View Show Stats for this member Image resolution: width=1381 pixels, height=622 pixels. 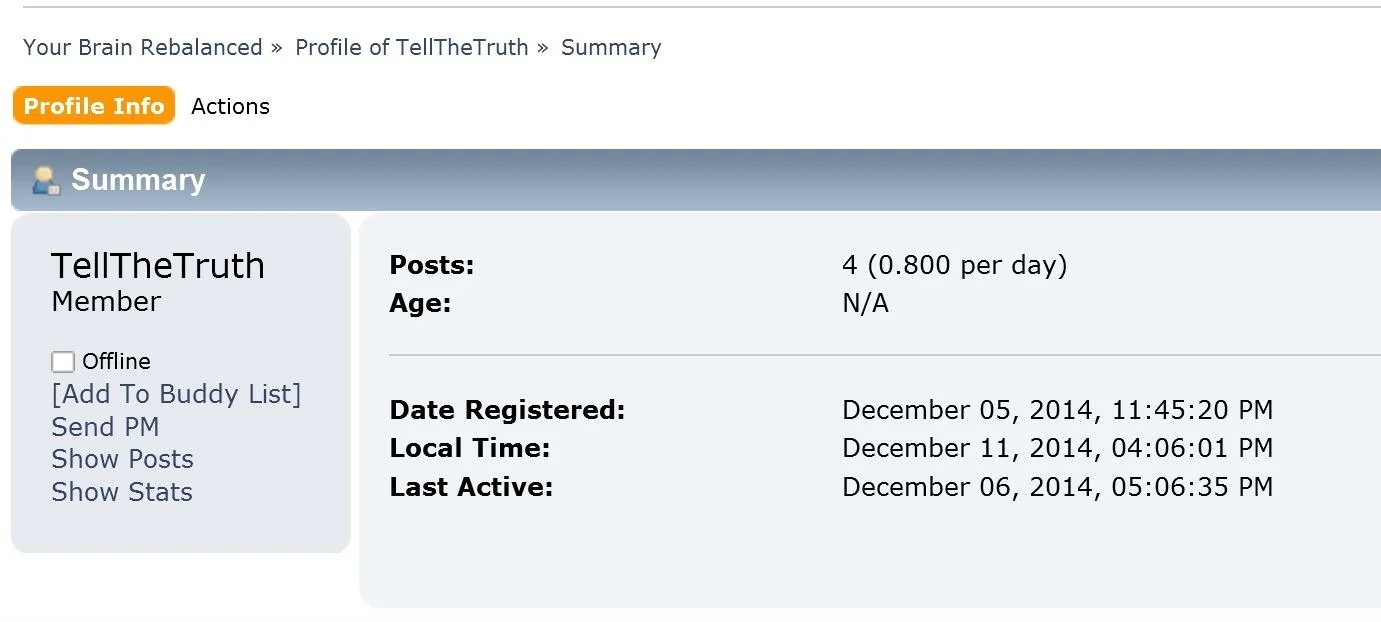click(122, 492)
